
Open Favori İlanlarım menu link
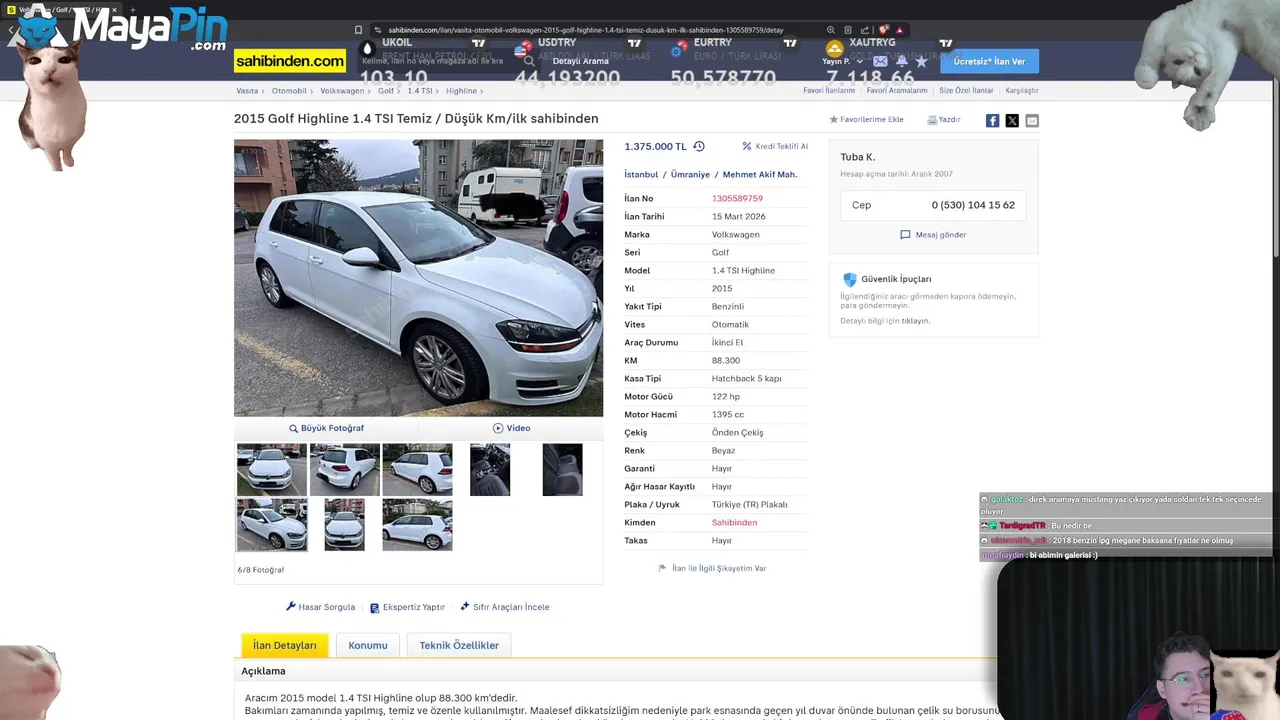[x=829, y=91]
